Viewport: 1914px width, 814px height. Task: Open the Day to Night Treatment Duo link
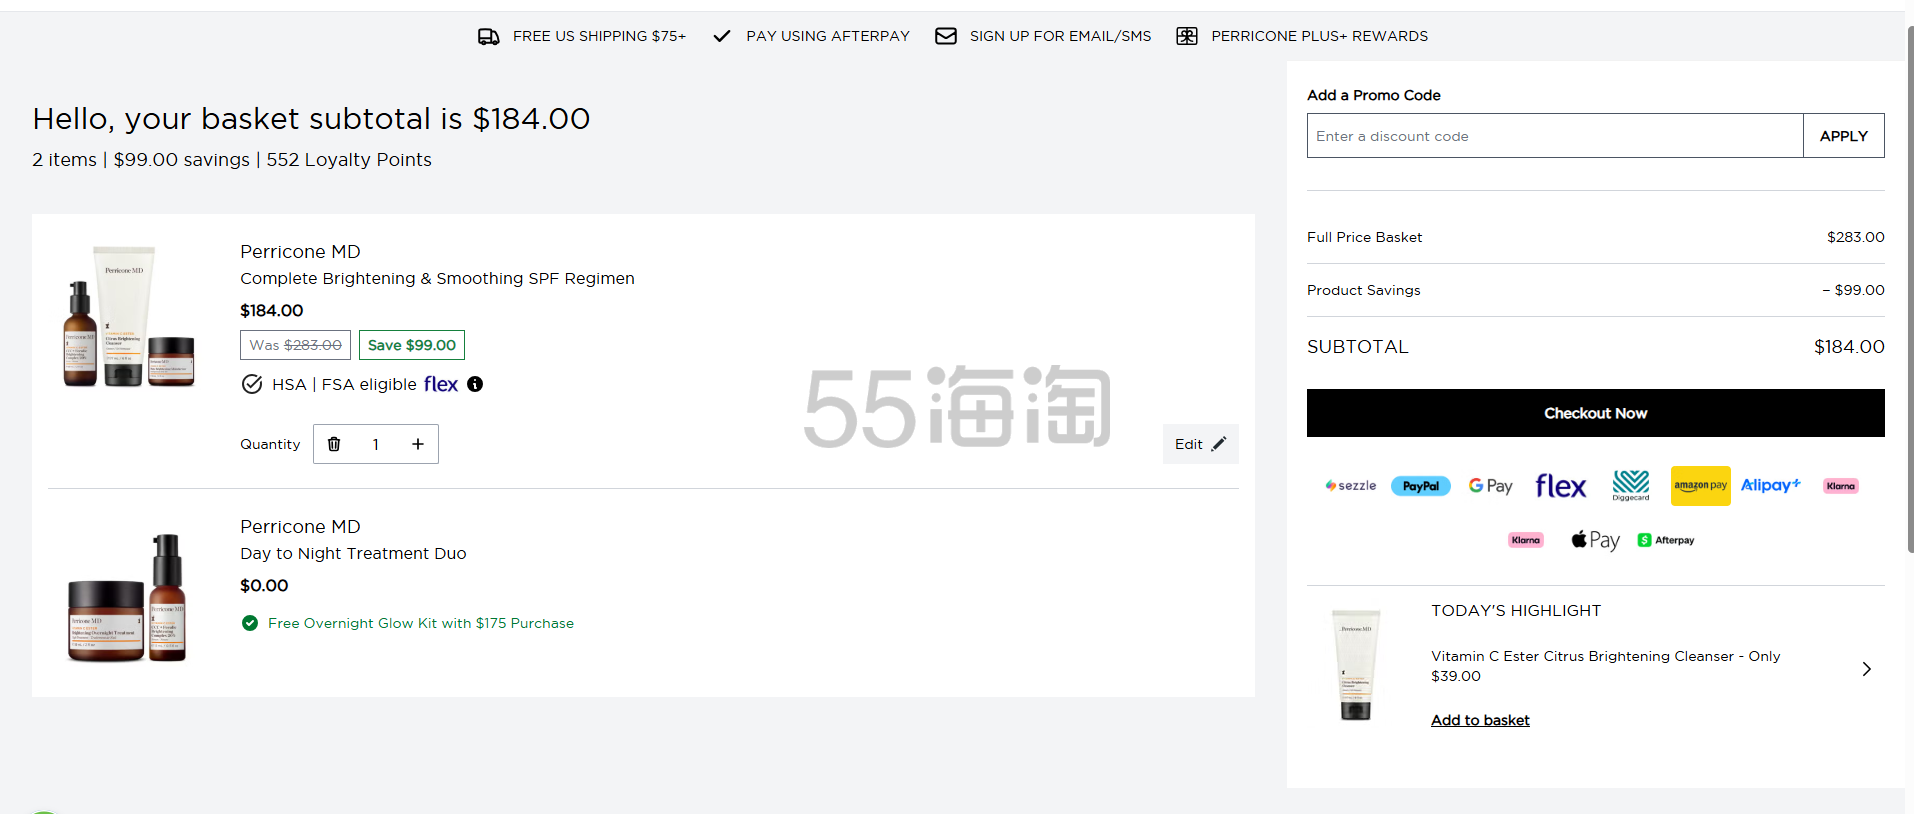(353, 553)
